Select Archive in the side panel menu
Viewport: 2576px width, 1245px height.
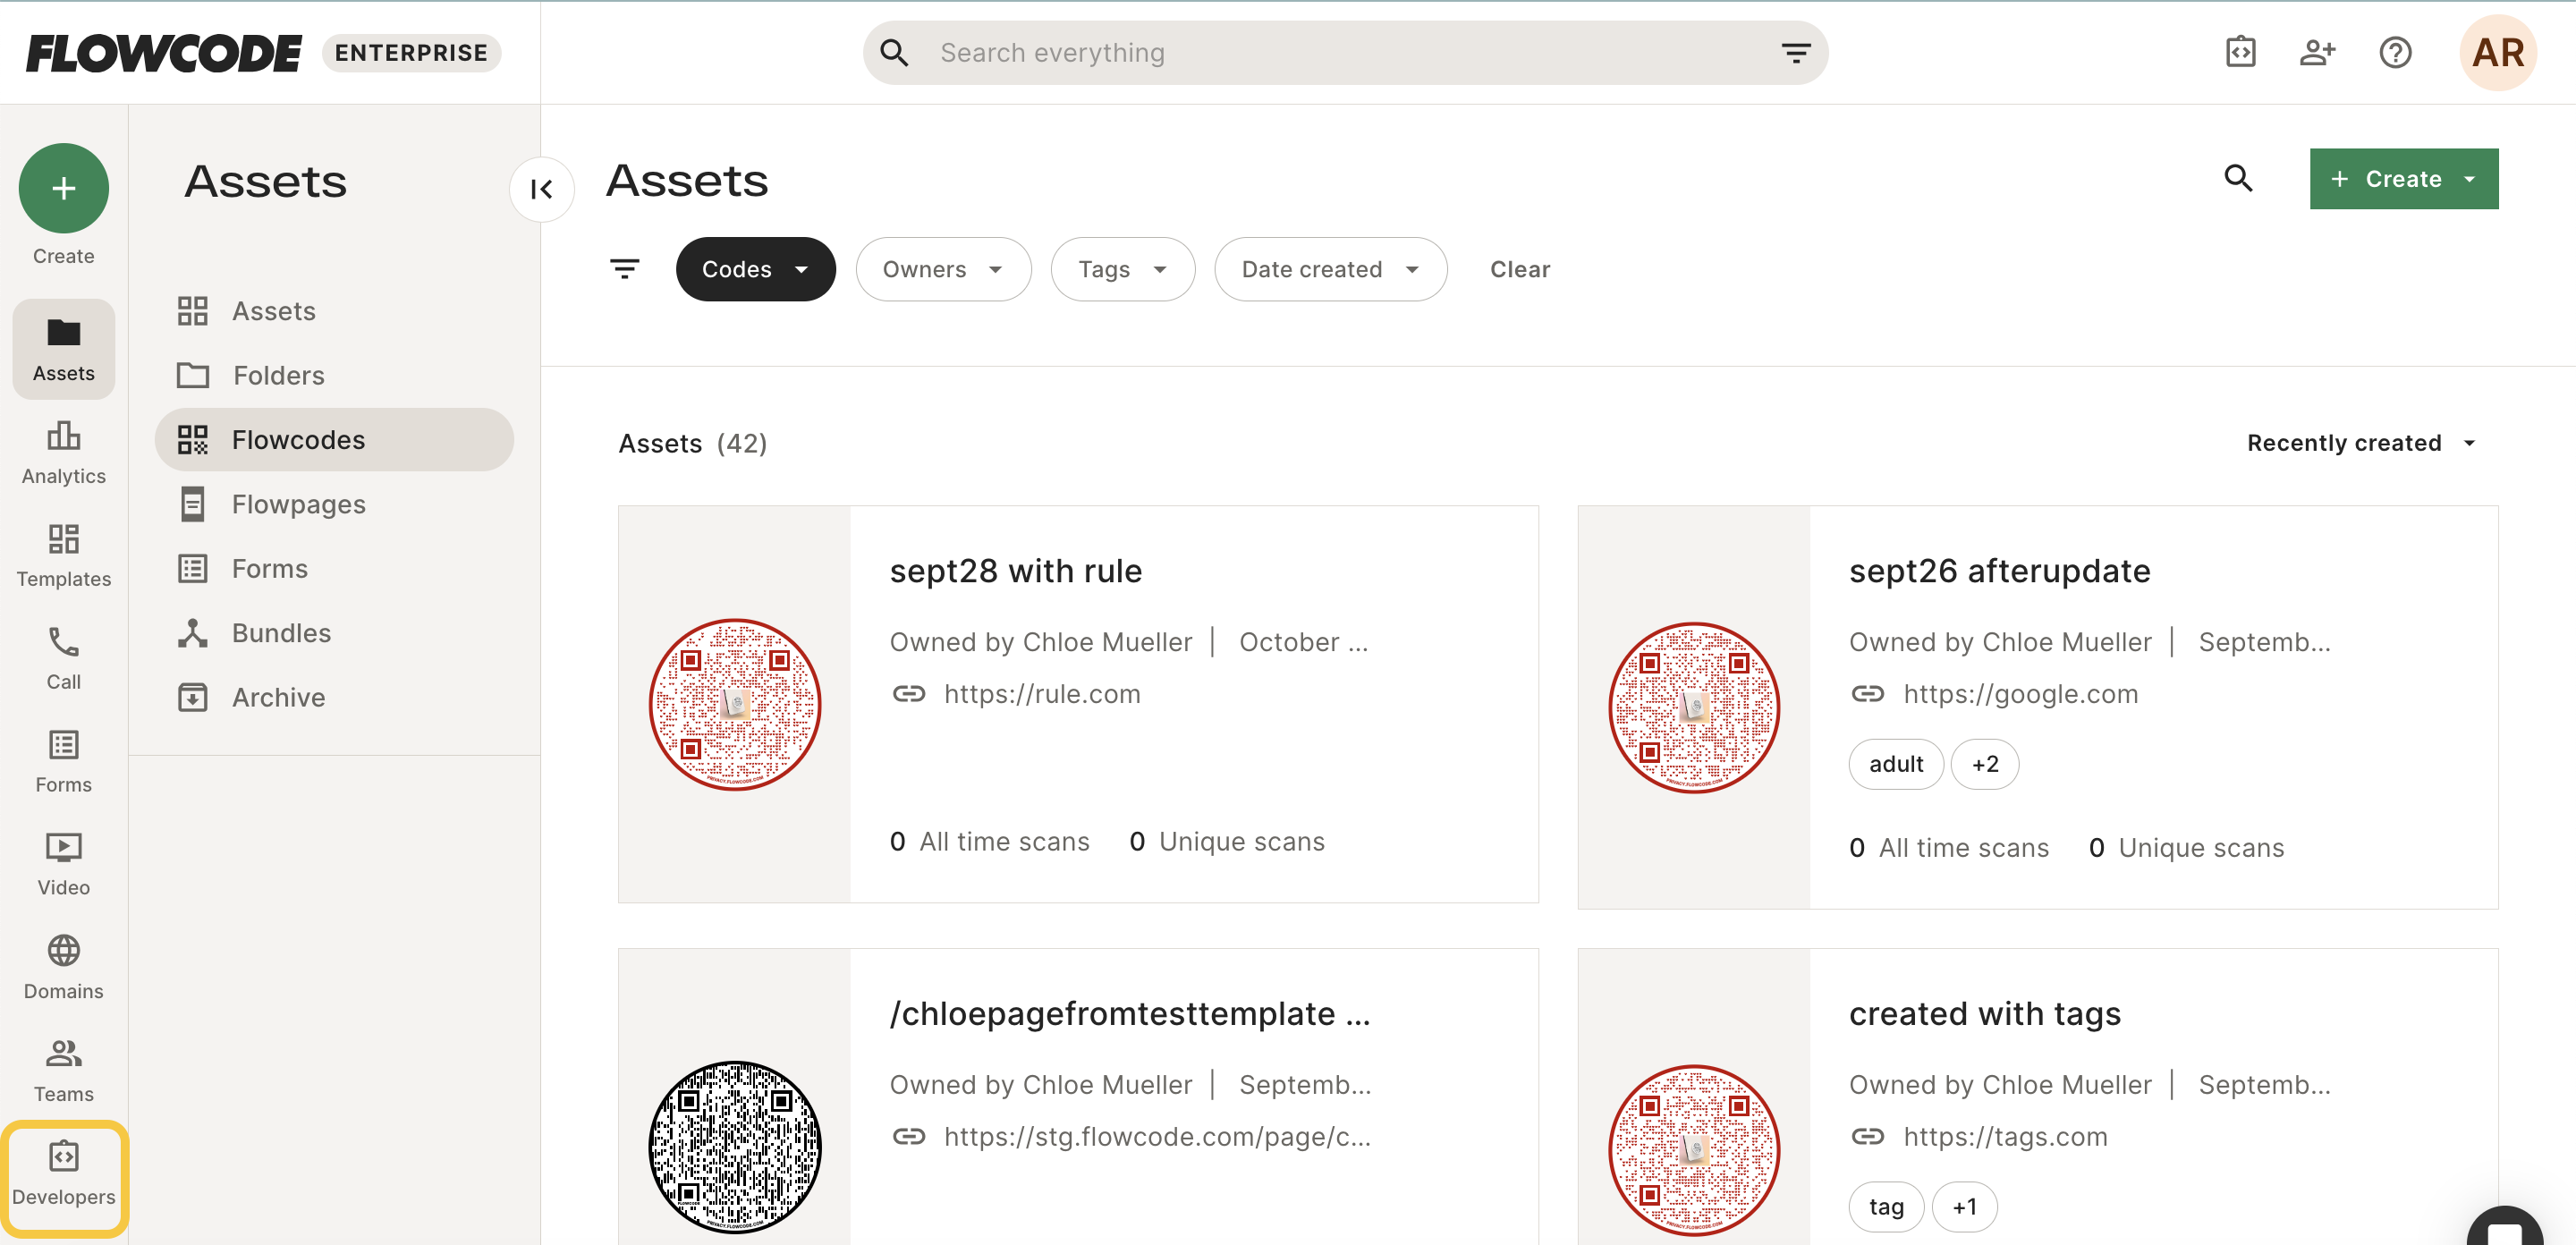coord(334,697)
